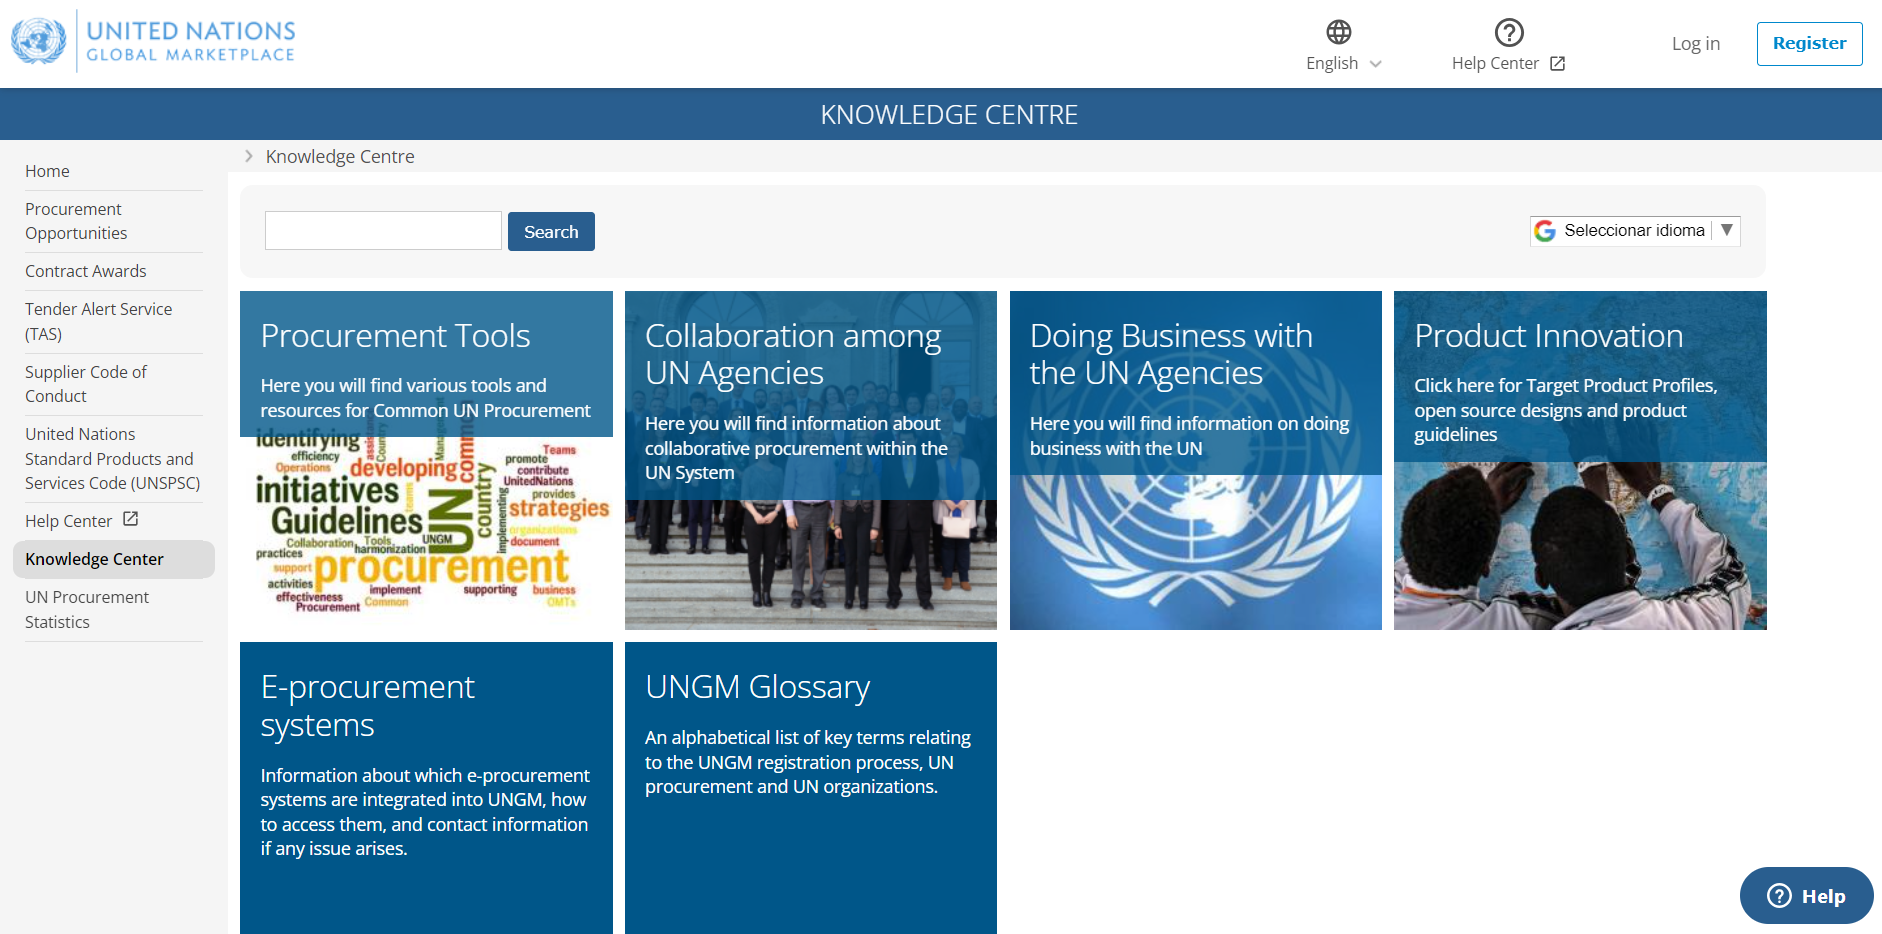The width and height of the screenshot is (1882, 934).
Task: Click the globe language icon
Action: pos(1339,32)
